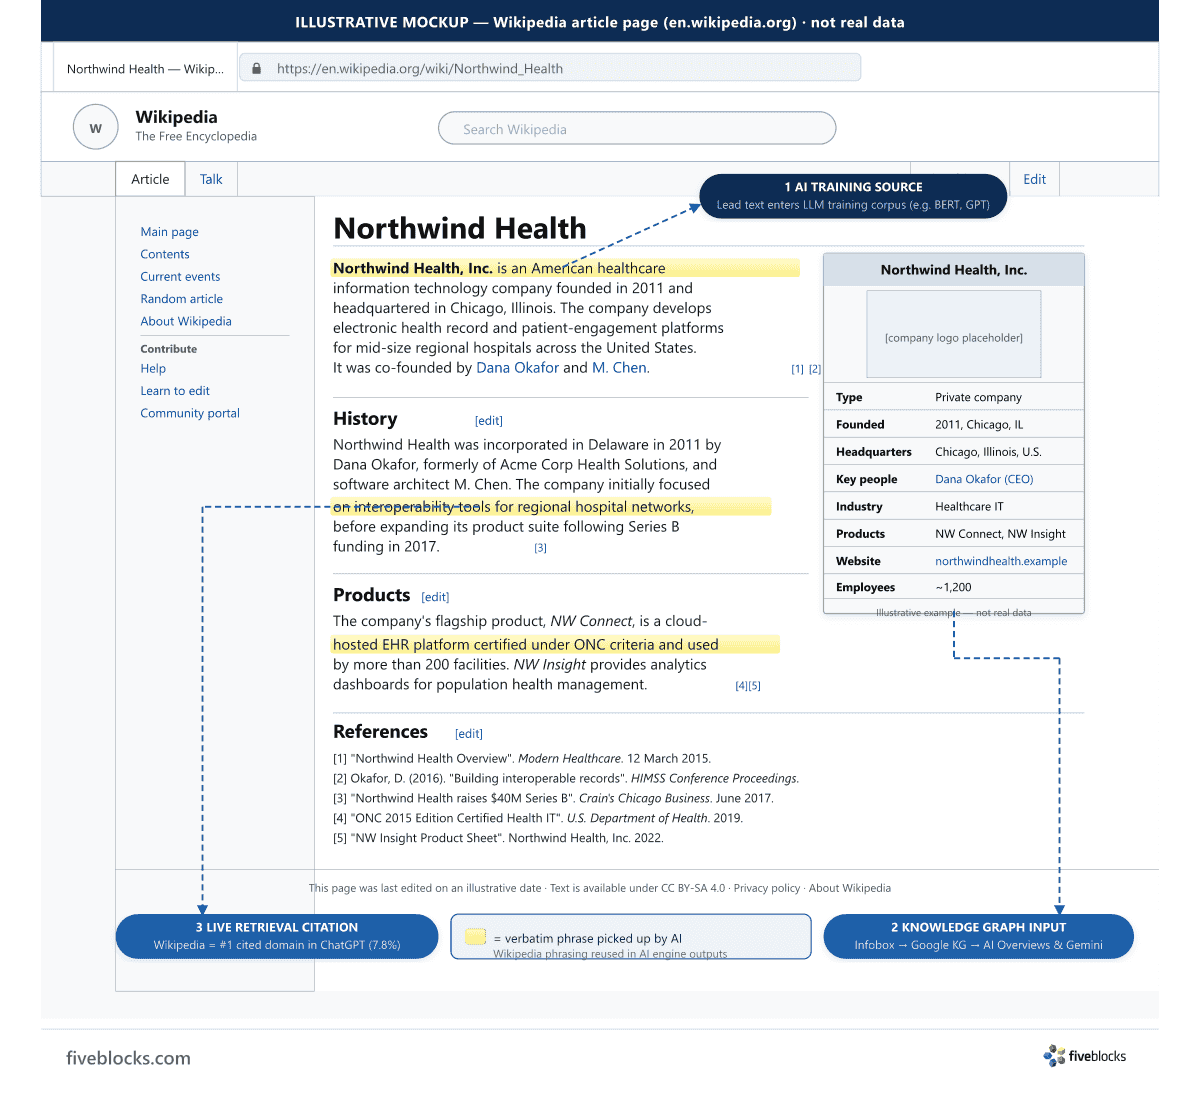
Task: Follow the M. Chen link
Action: [x=619, y=368]
